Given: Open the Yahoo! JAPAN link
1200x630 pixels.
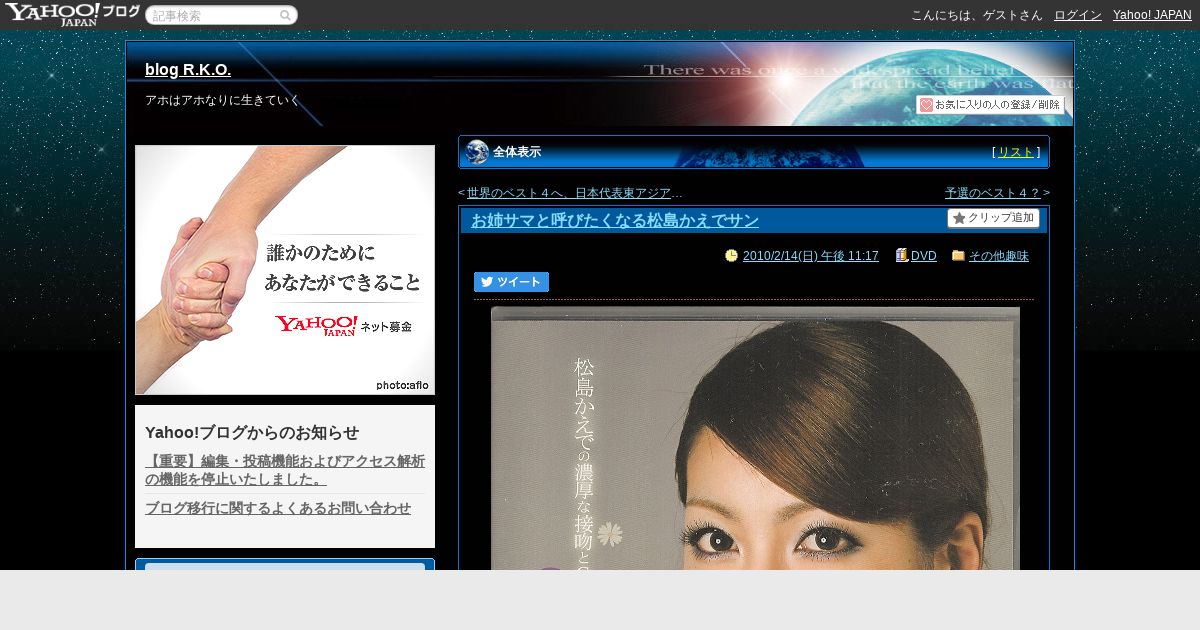Looking at the screenshot, I should tap(1152, 15).
